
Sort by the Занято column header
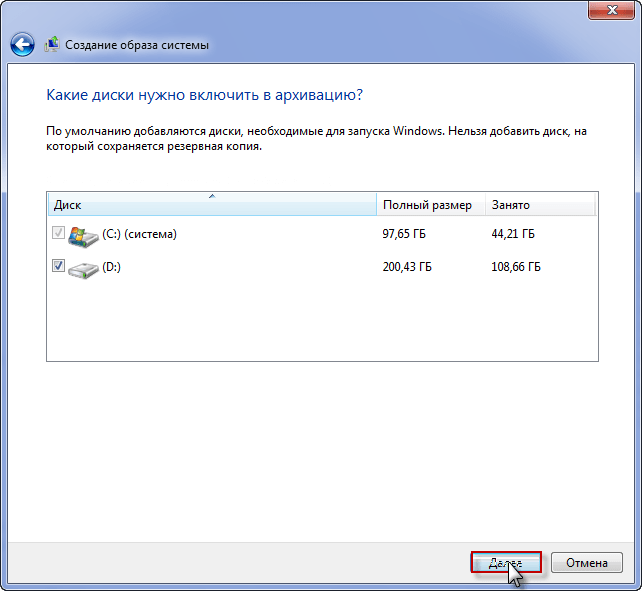tap(540, 204)
